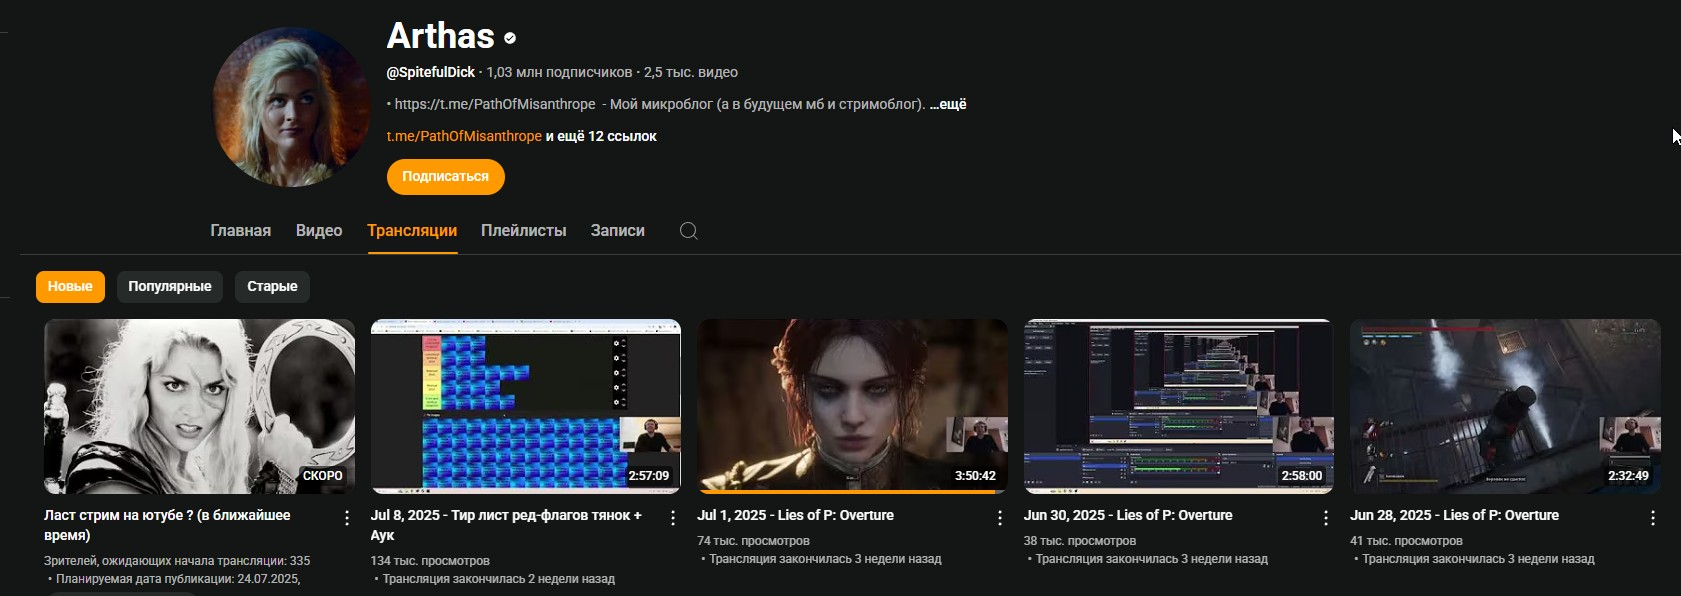This screenshot has height=596, width=1681.
Task: Open title Jun 28, 2025 - Lies of P: Overture
Action: tap(1454, 516)
